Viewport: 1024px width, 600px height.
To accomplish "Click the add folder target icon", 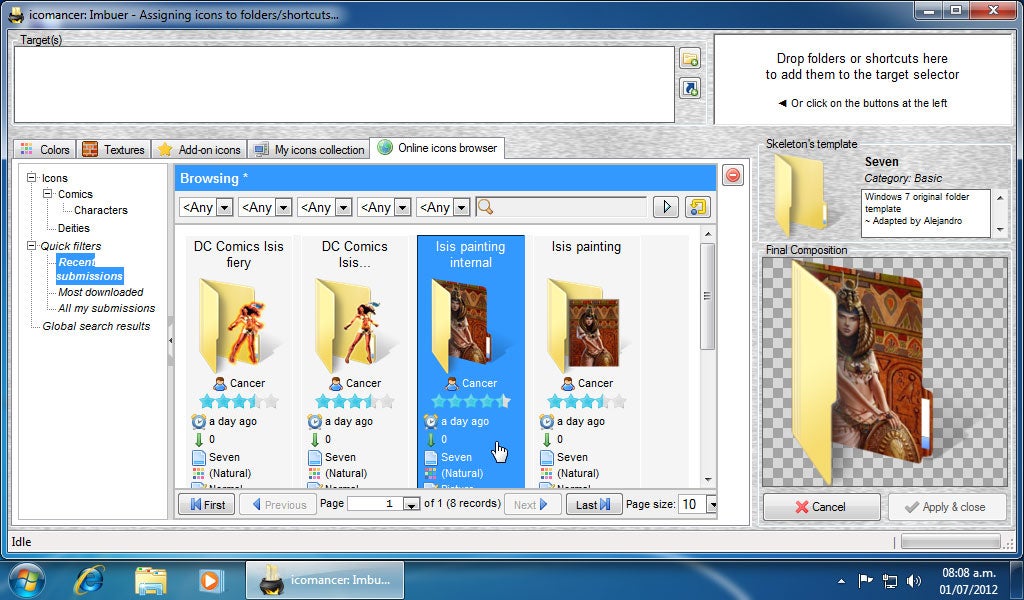I will [x=690, y=58].
